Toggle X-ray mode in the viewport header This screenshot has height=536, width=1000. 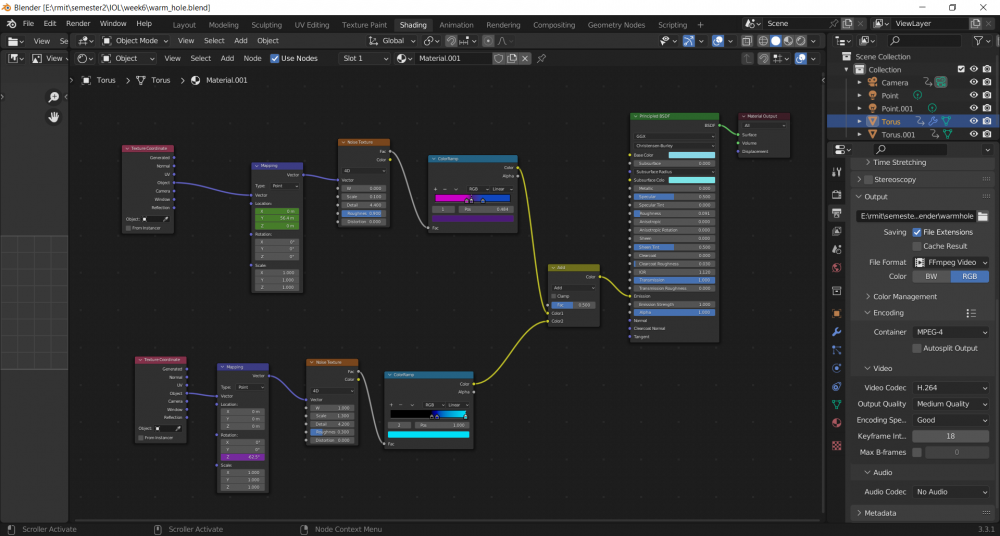[747, 41]
